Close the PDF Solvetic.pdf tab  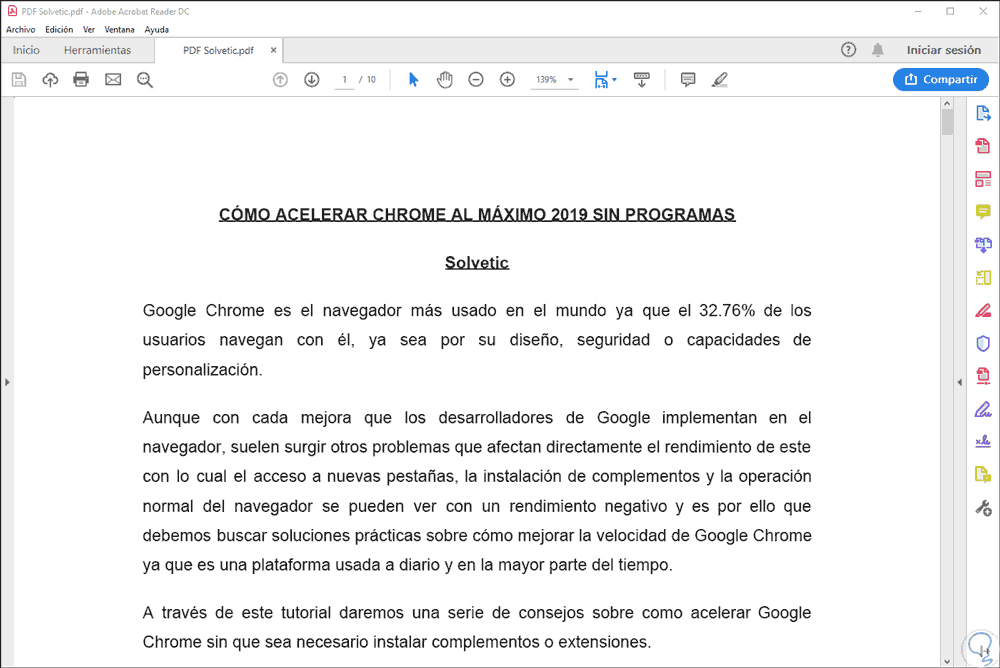tap(274, 50)
